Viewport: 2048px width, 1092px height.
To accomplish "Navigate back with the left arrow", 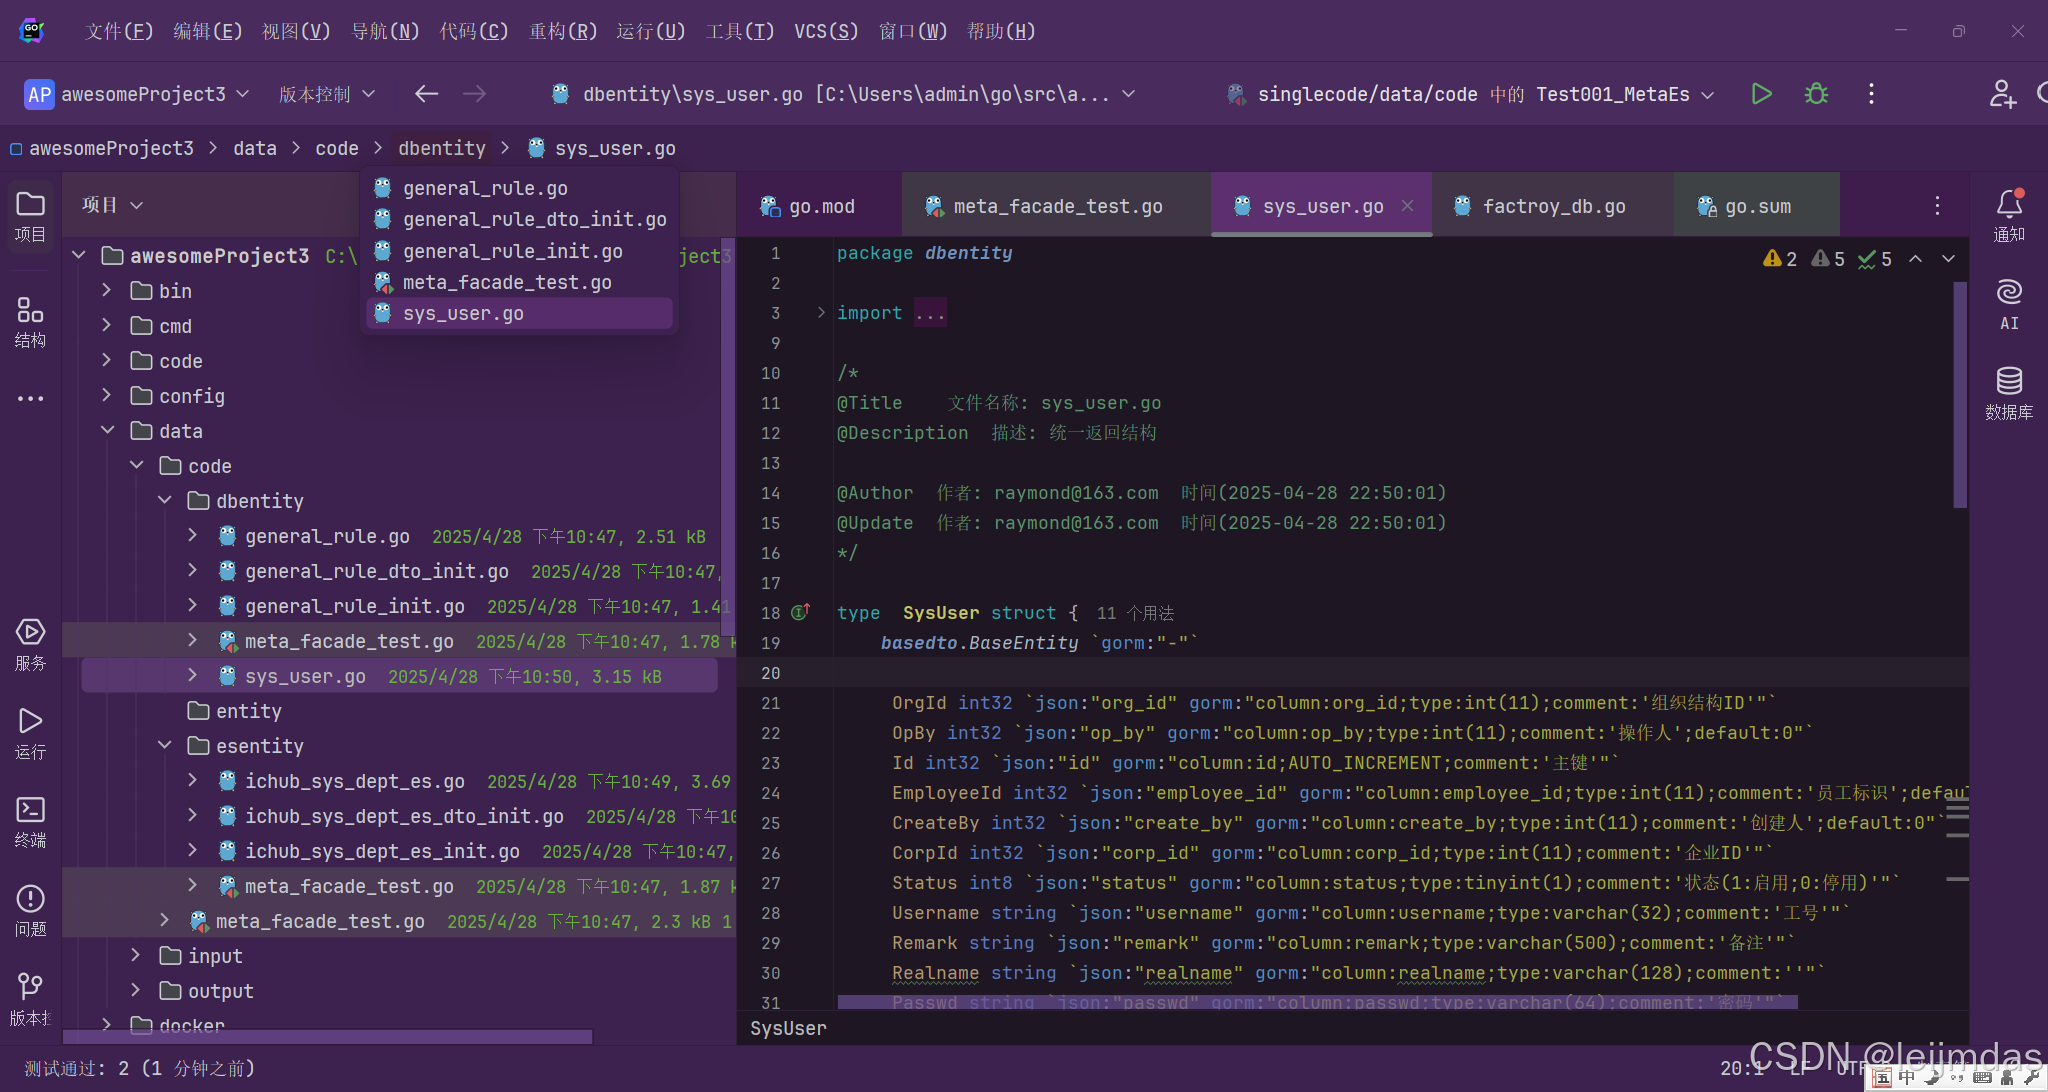I will click(x=427, y=94).
